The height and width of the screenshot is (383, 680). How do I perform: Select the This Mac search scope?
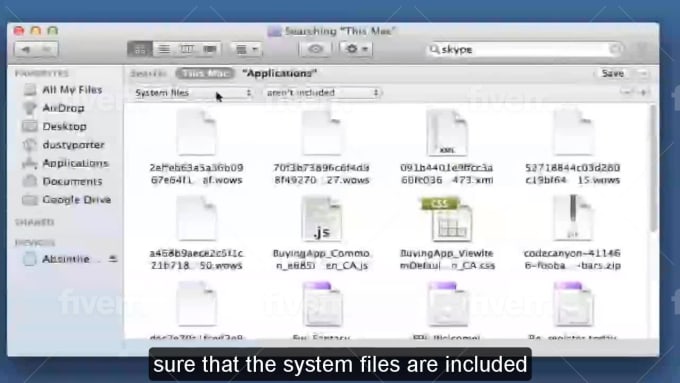205,73
